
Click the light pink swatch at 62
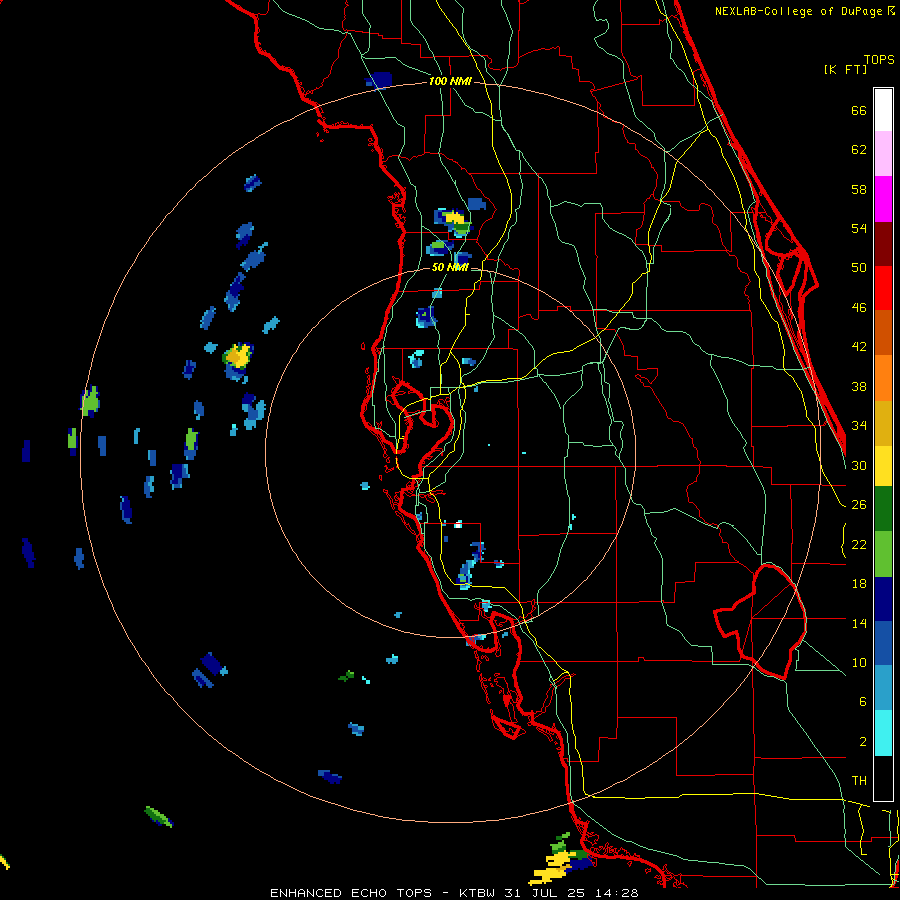click(x=883, y=153)
